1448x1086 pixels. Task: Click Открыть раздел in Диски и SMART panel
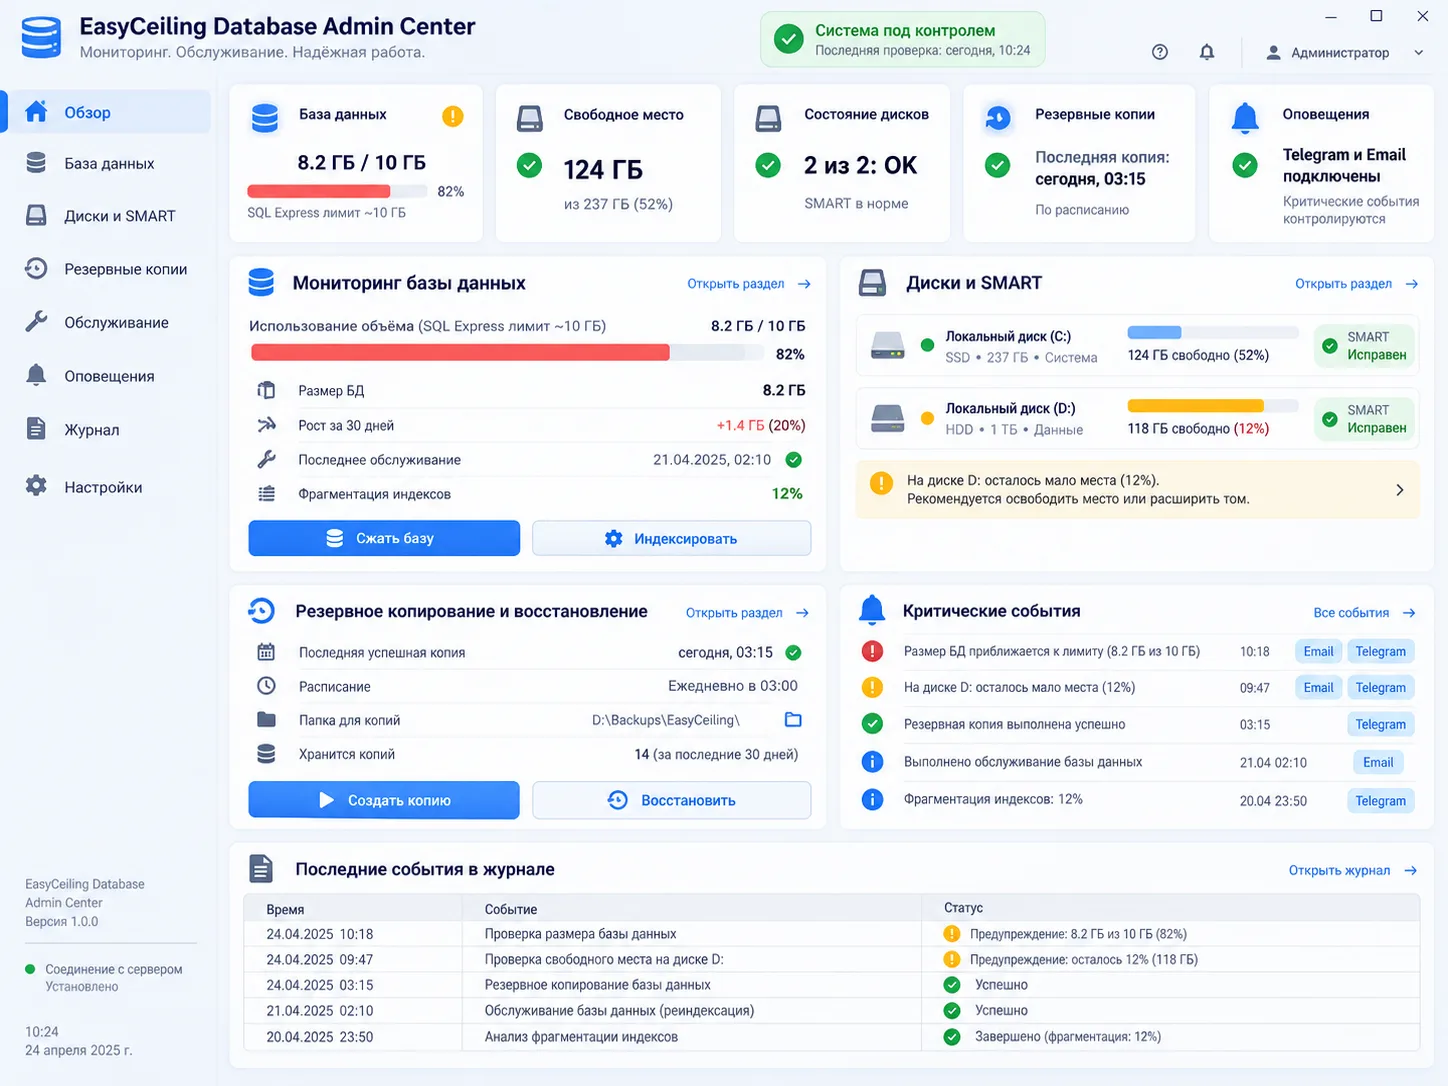[1356, 284]
